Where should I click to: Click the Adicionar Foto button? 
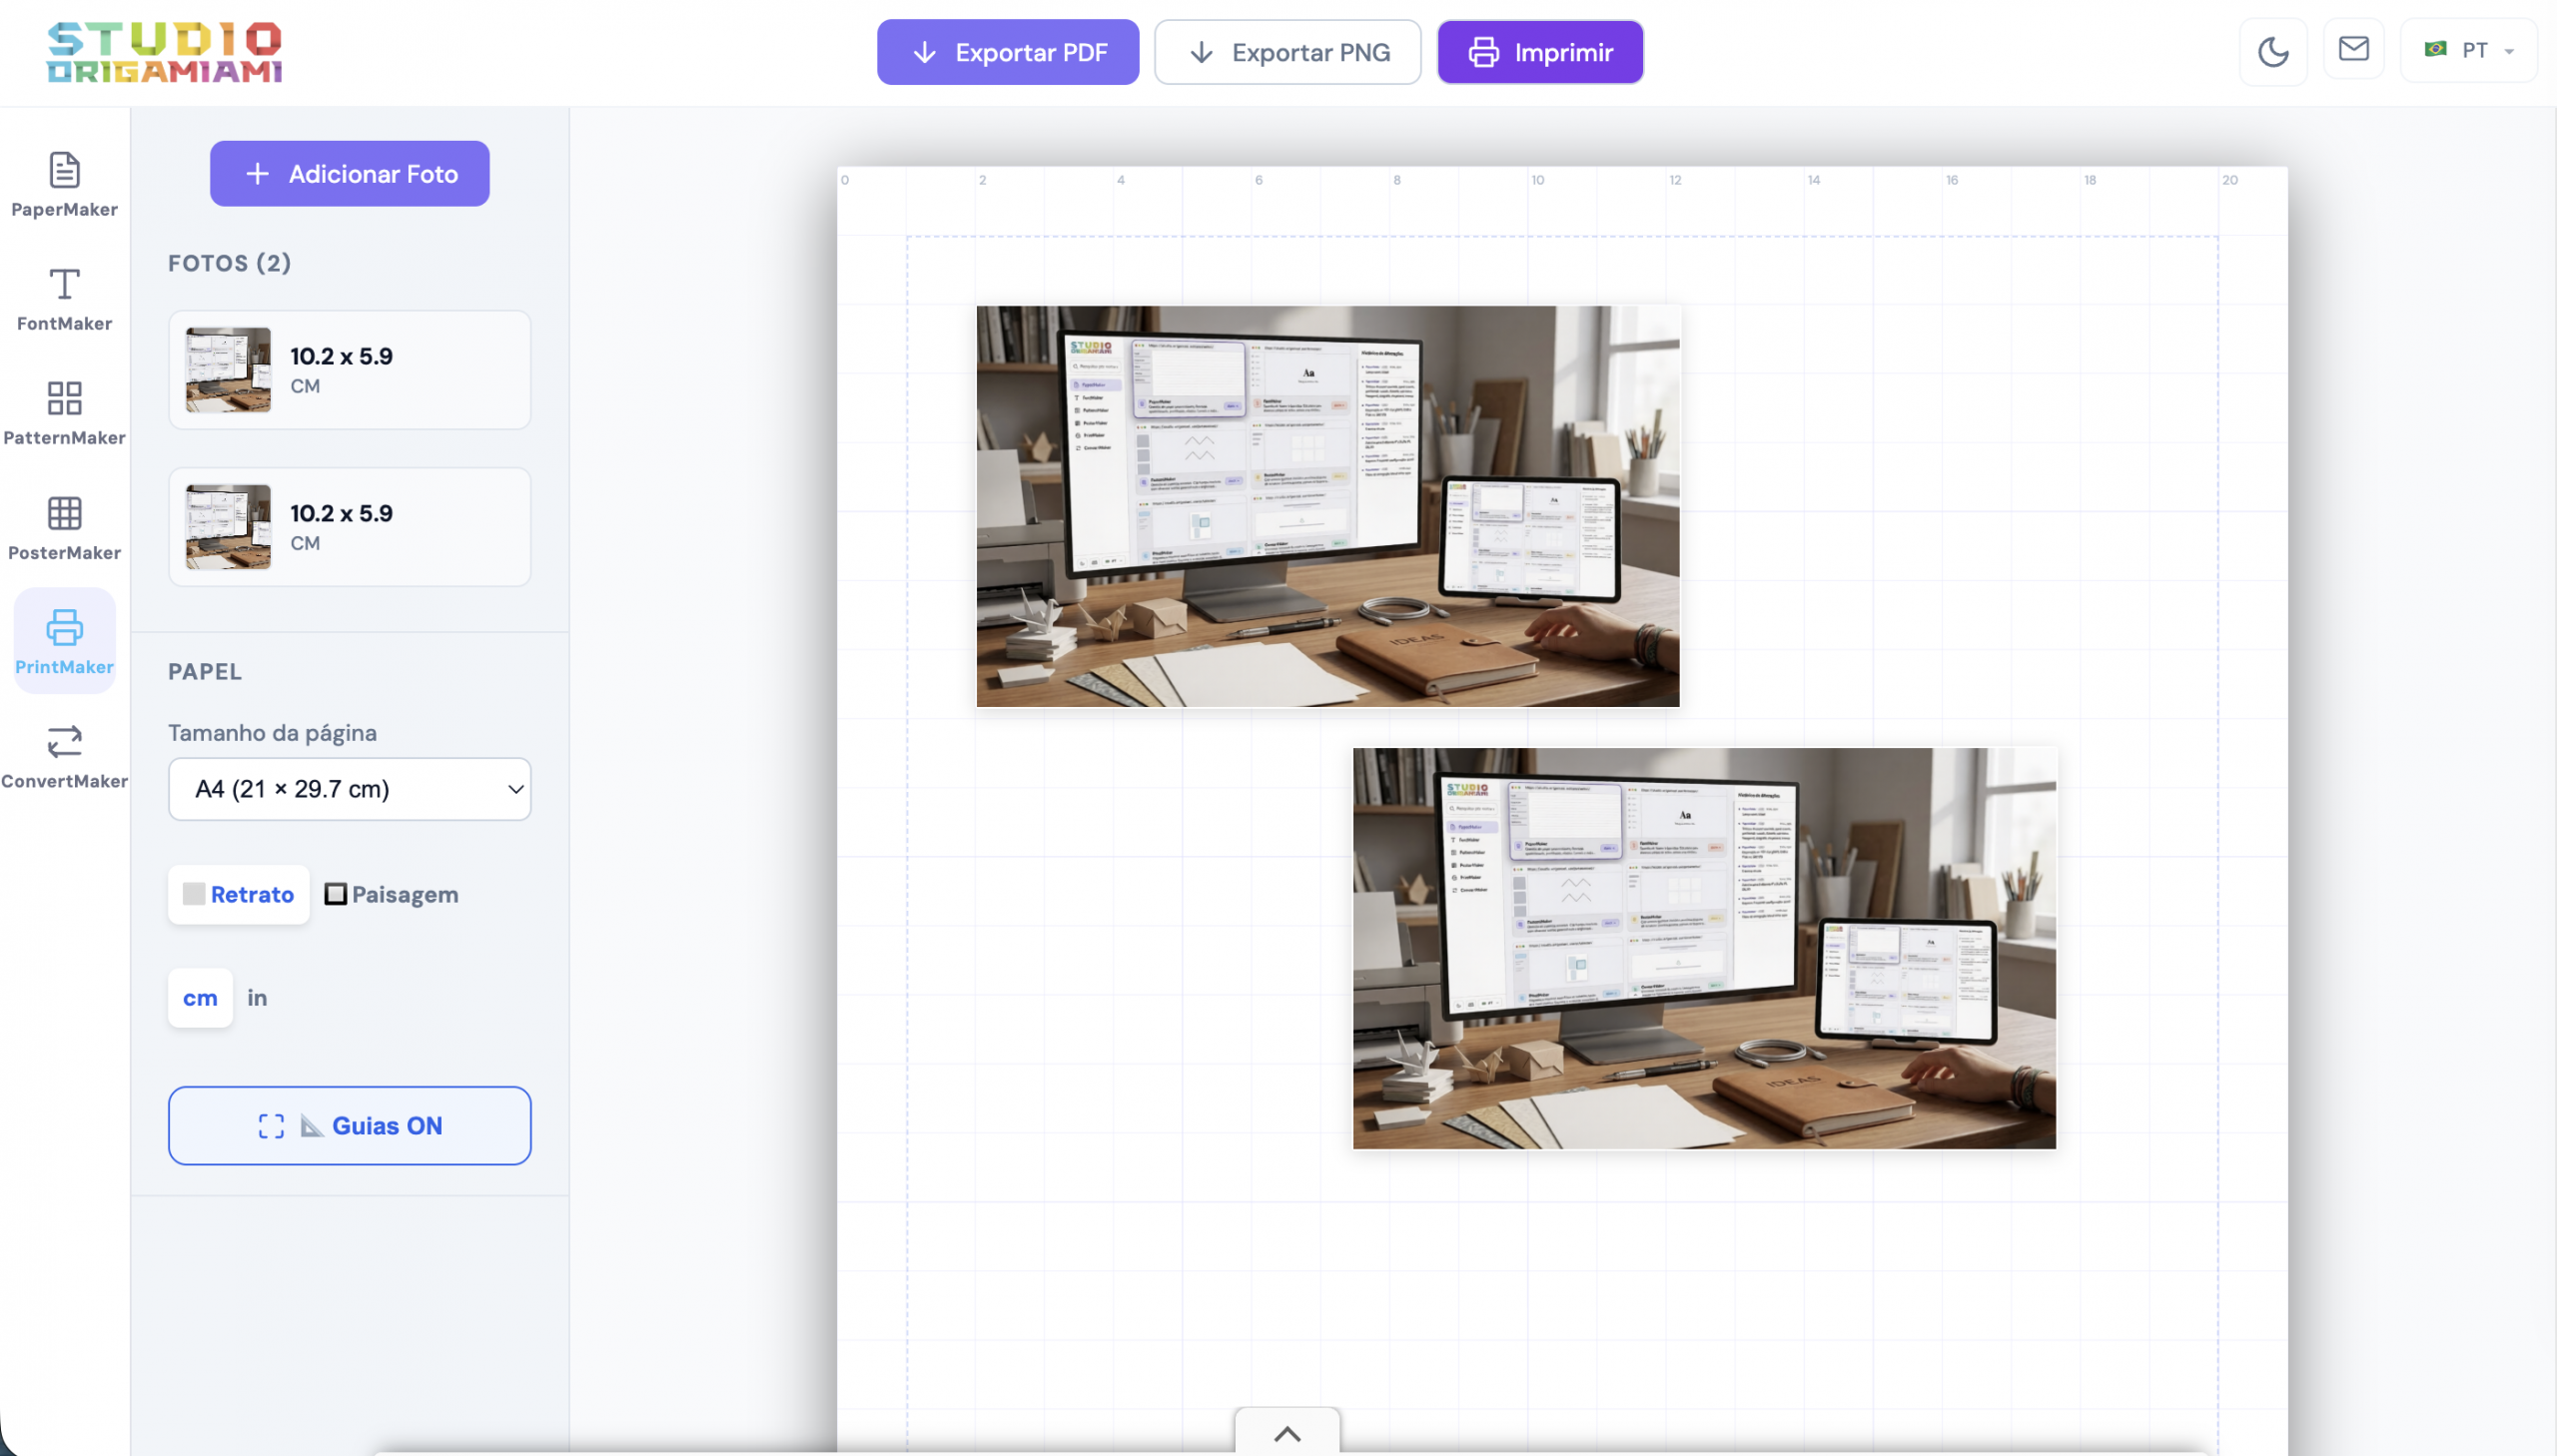click(x=349, y=174)
